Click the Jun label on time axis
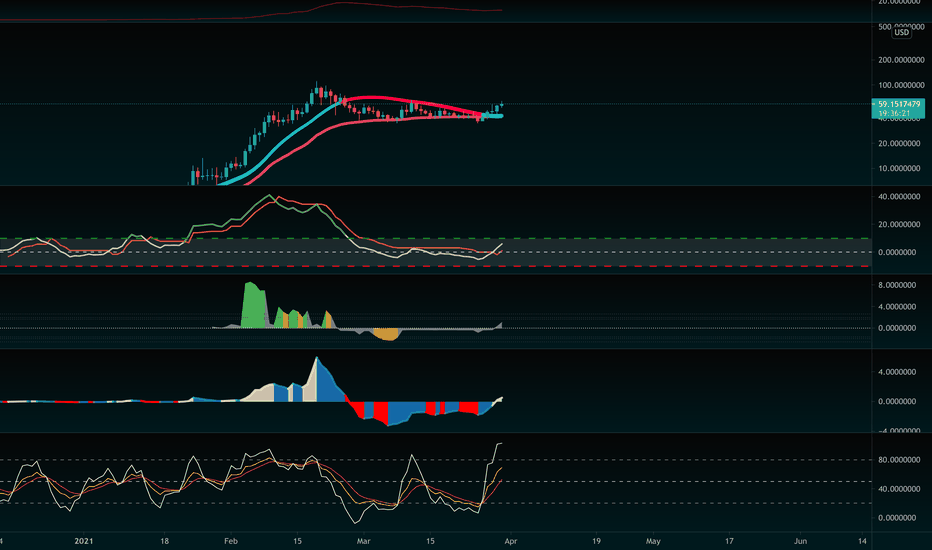 point(800,541)
